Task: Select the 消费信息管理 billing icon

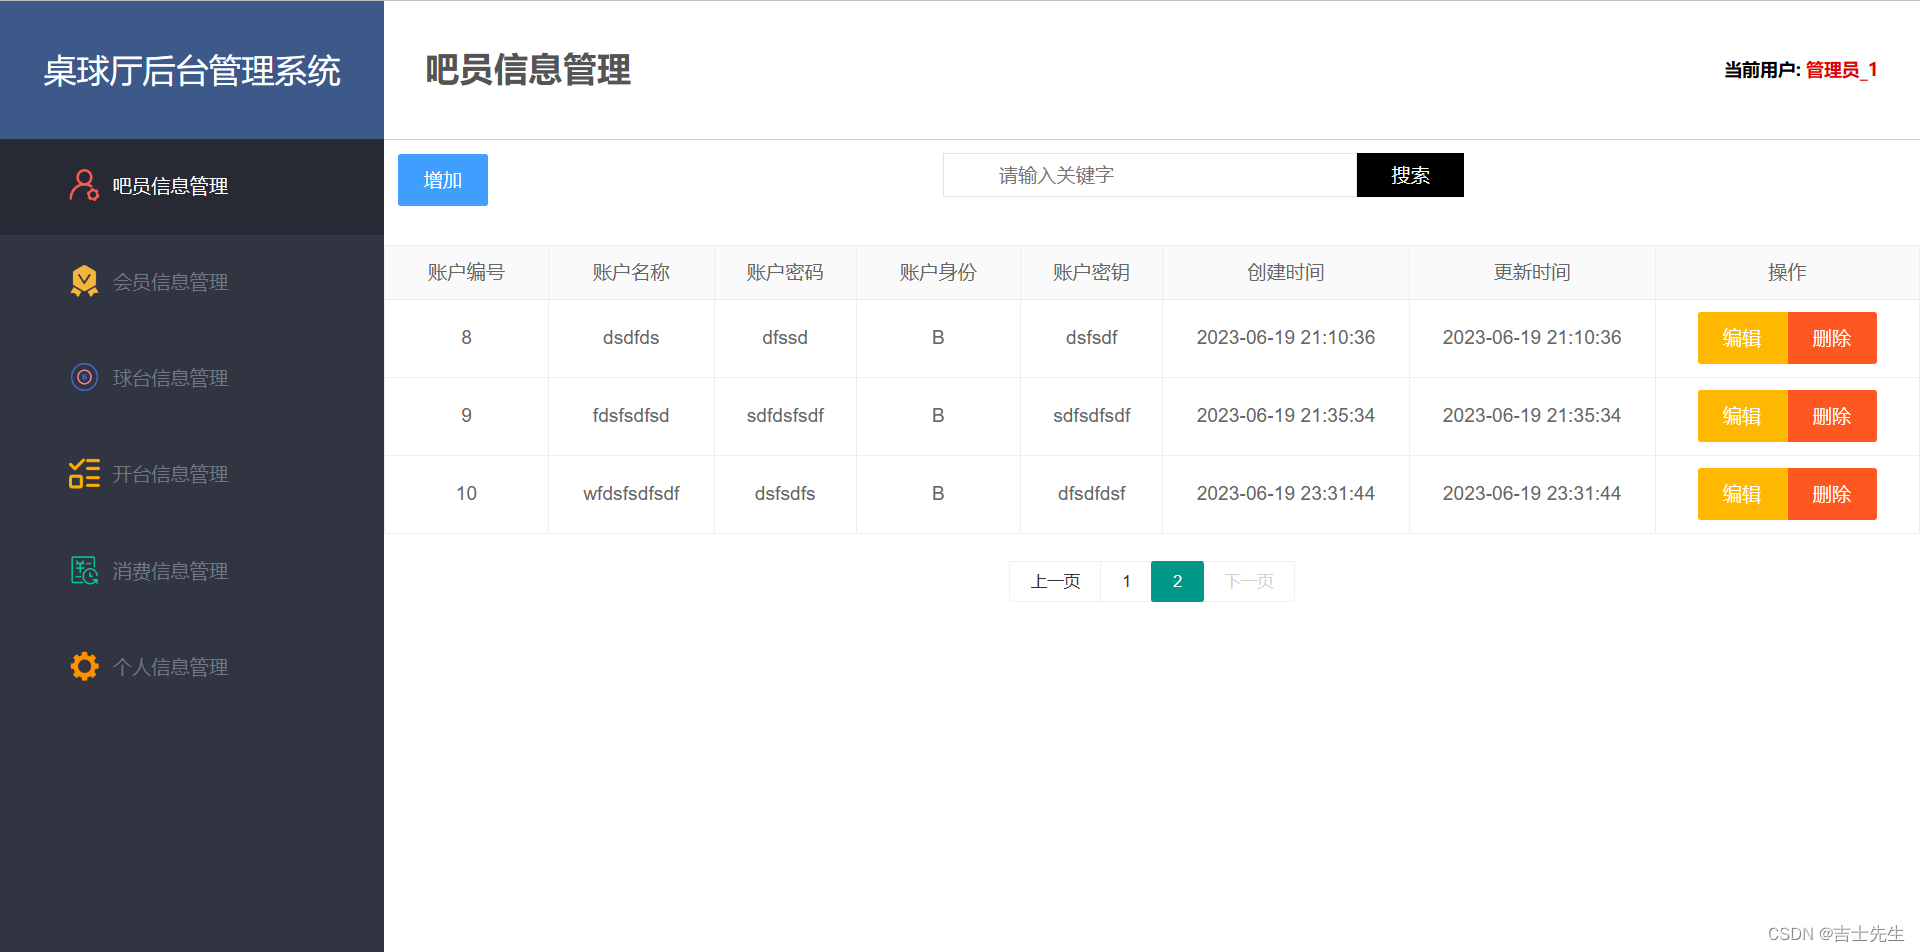Action: click(84, 569)
